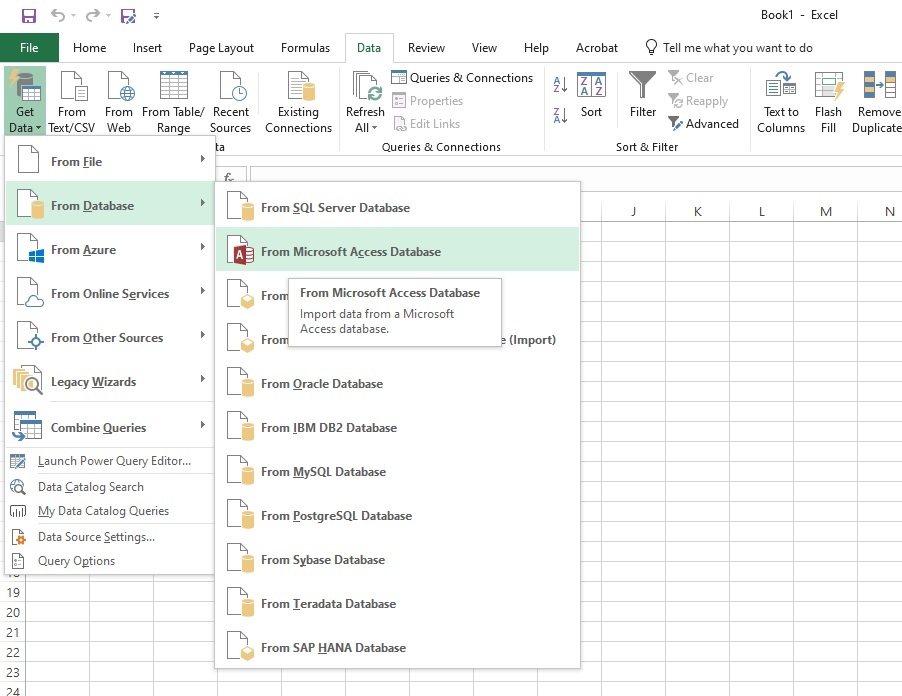Select column J header

[x=633, y=212]
